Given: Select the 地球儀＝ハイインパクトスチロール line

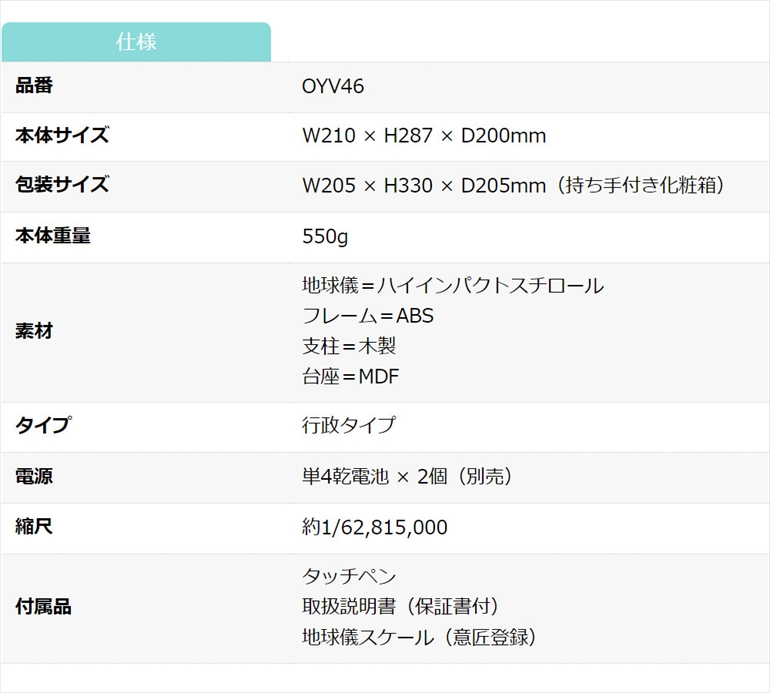Looking at the screenshot, I should 452,286.
